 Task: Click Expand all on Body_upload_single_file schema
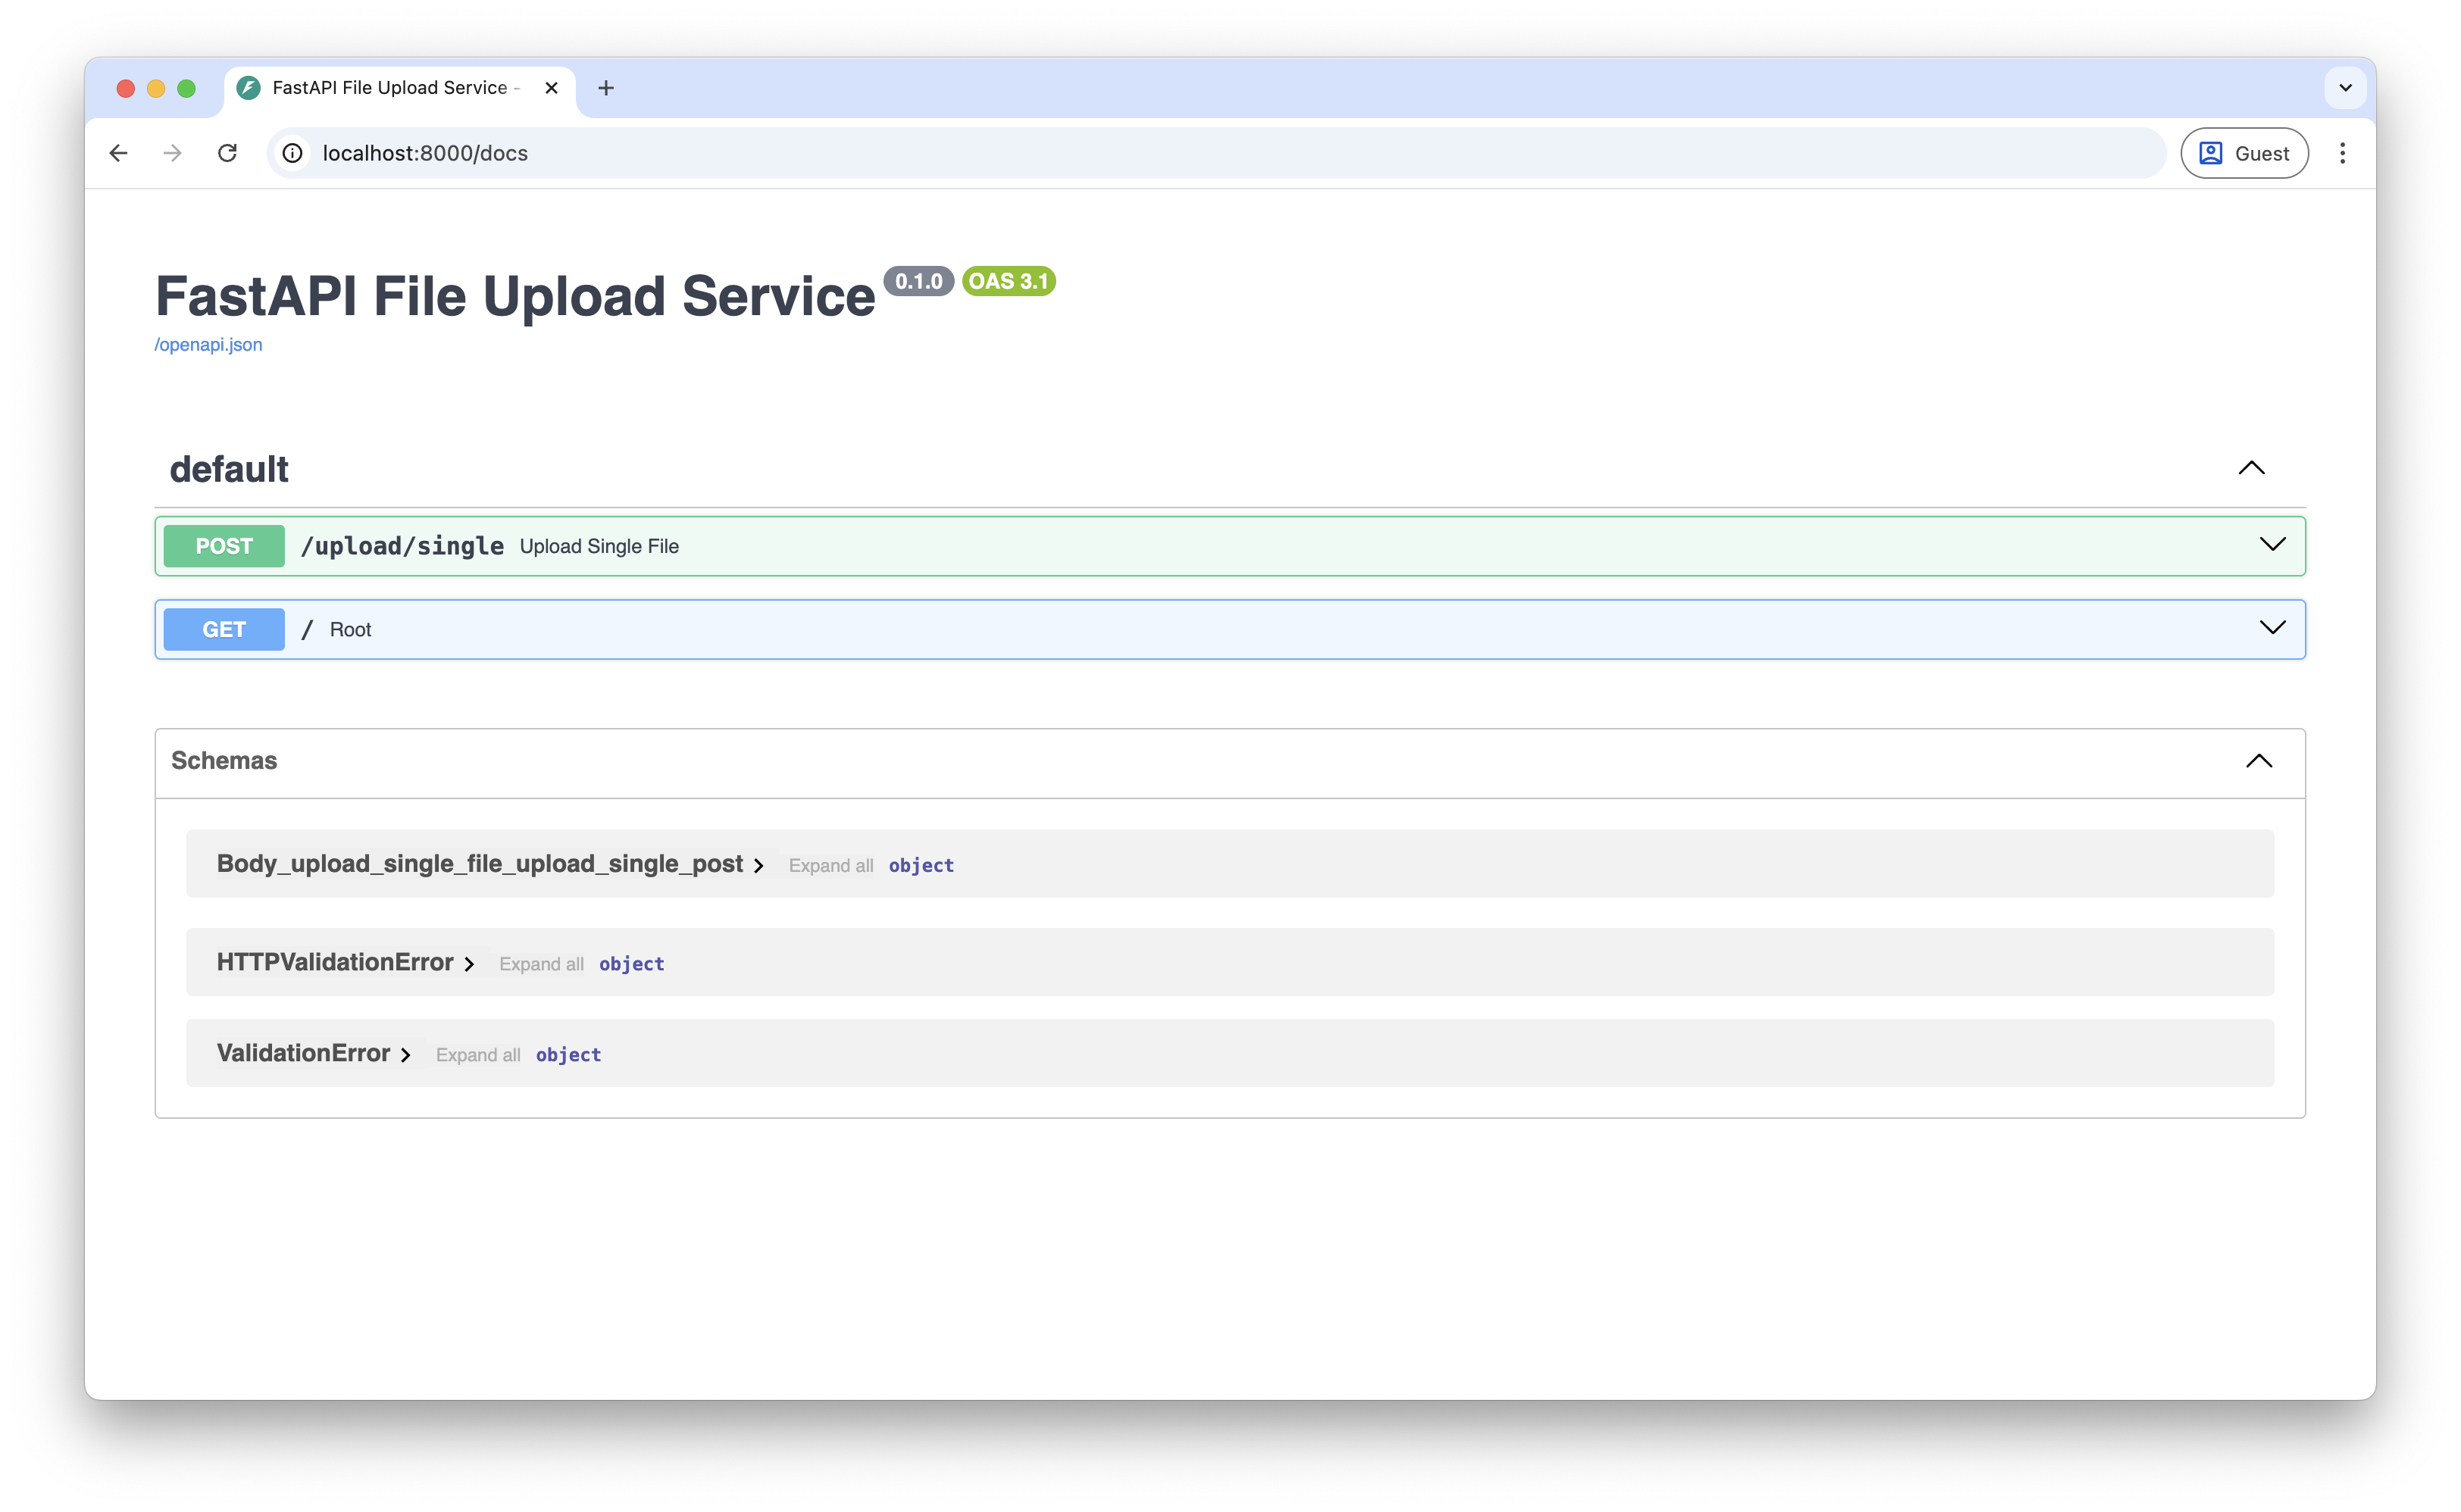click(x=830, y=865)
